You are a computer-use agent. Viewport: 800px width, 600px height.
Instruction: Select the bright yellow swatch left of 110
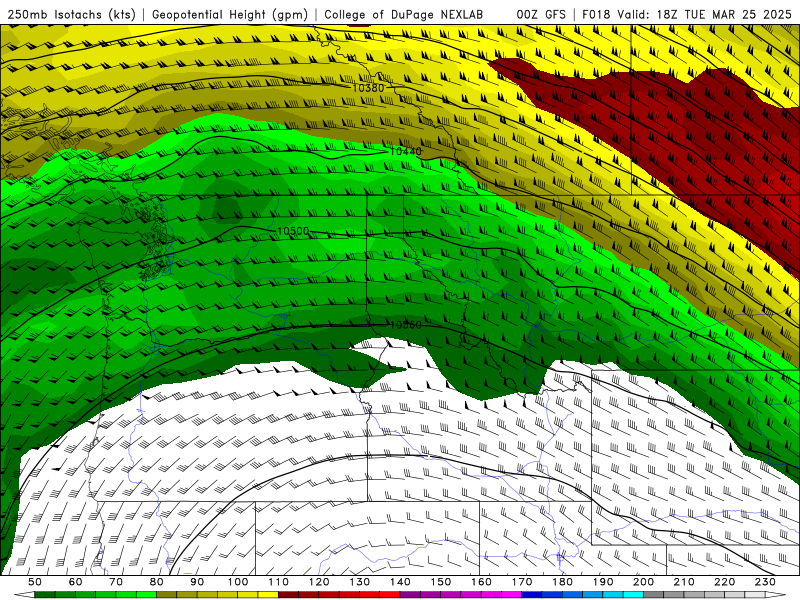pos(268,595)
